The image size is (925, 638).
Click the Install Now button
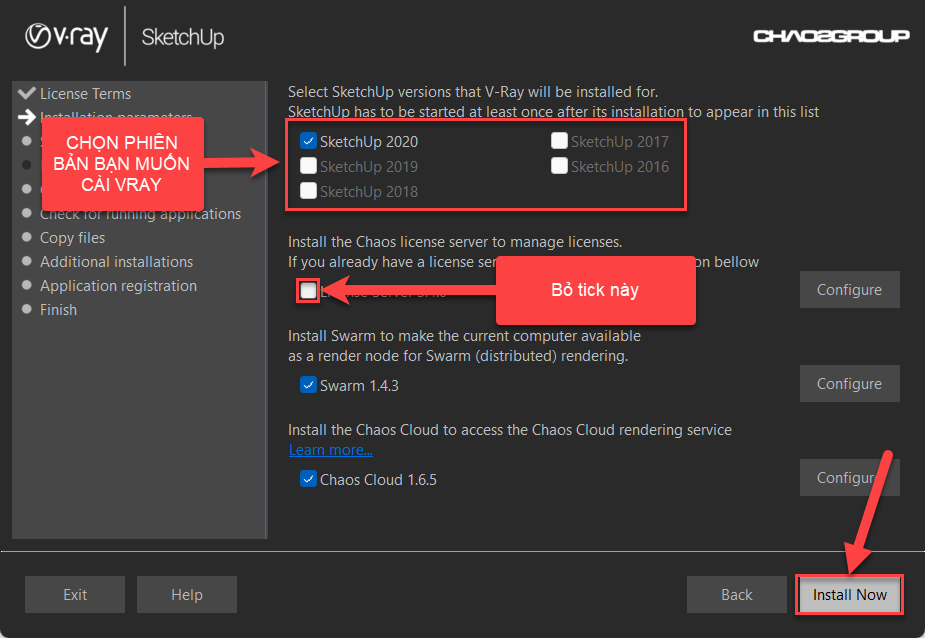pos(849,594)
